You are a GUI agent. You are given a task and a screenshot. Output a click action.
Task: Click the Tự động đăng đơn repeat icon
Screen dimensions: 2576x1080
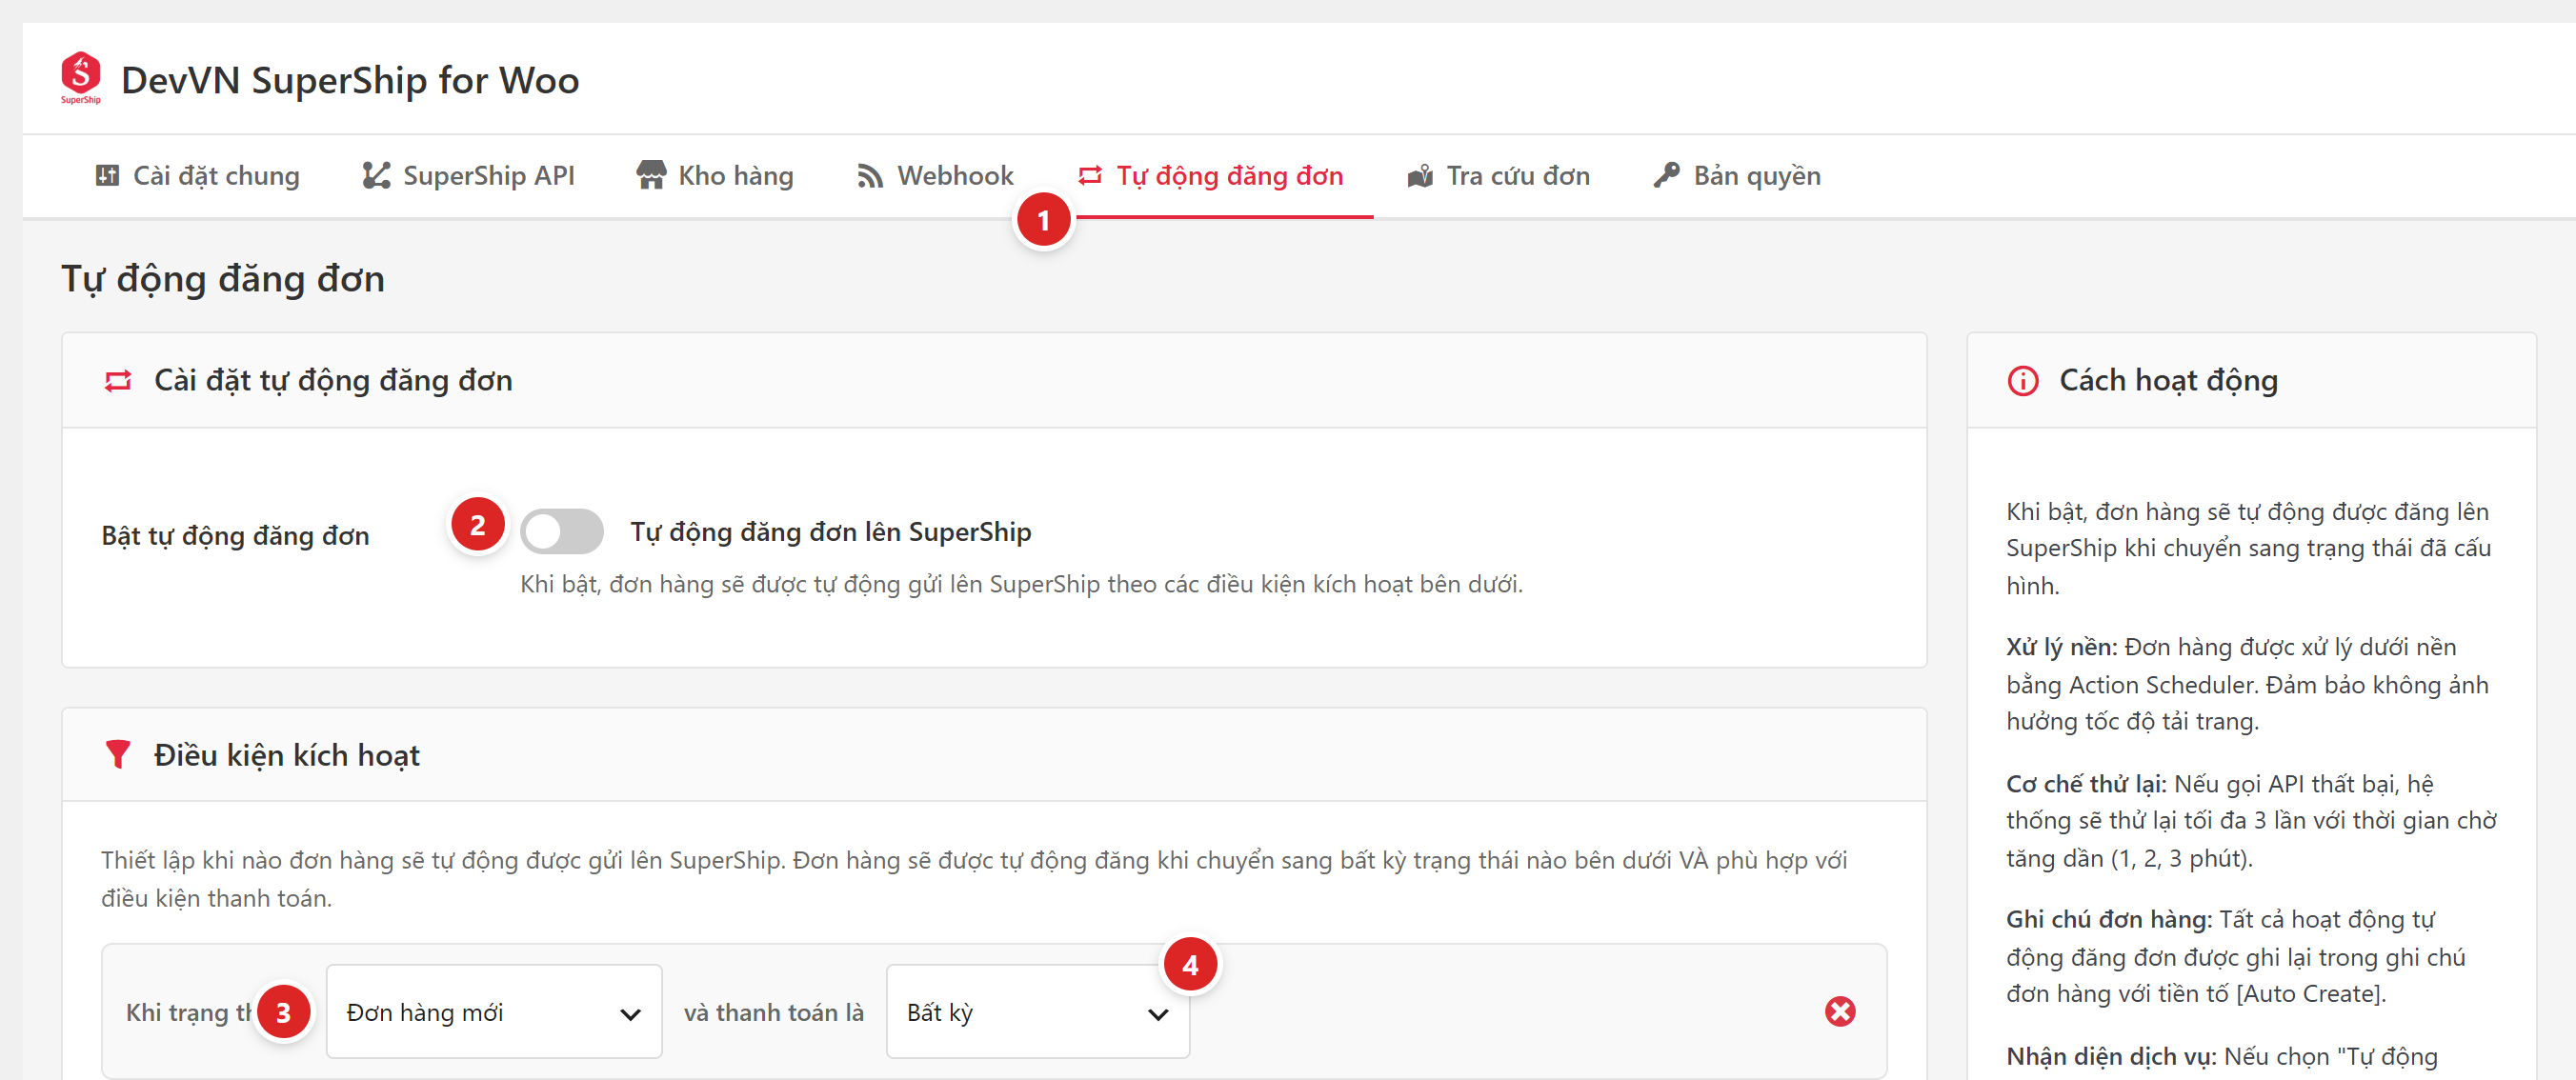coord(1090,176)
